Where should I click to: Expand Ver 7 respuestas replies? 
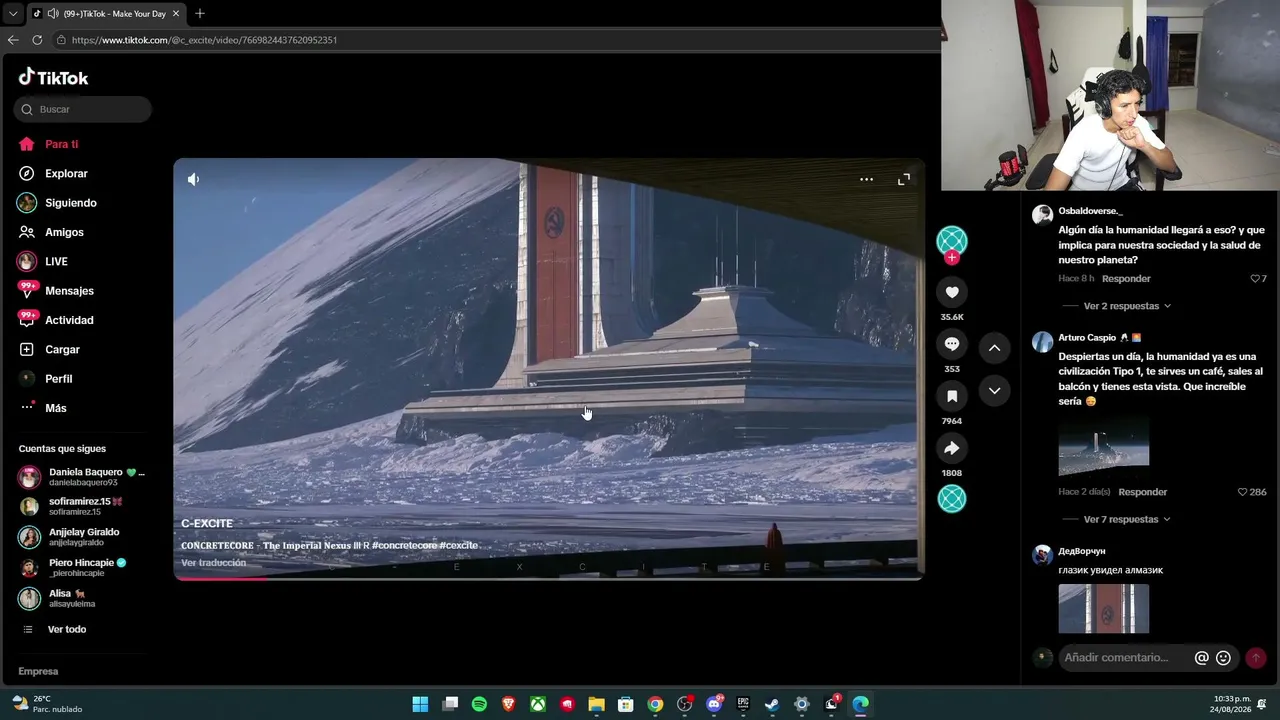1121,519
